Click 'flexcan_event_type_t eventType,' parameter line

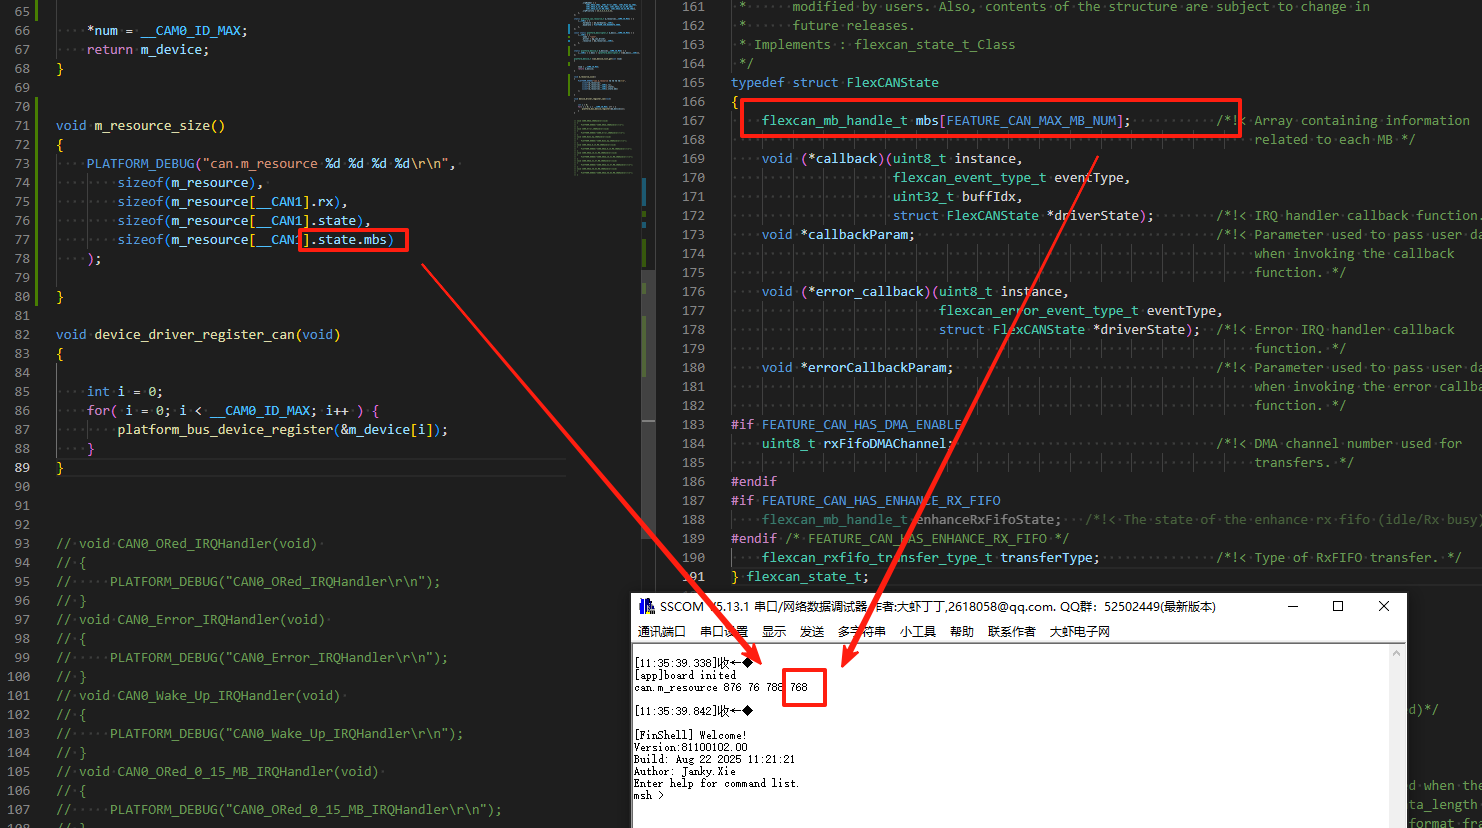(x=1011, y=177)
